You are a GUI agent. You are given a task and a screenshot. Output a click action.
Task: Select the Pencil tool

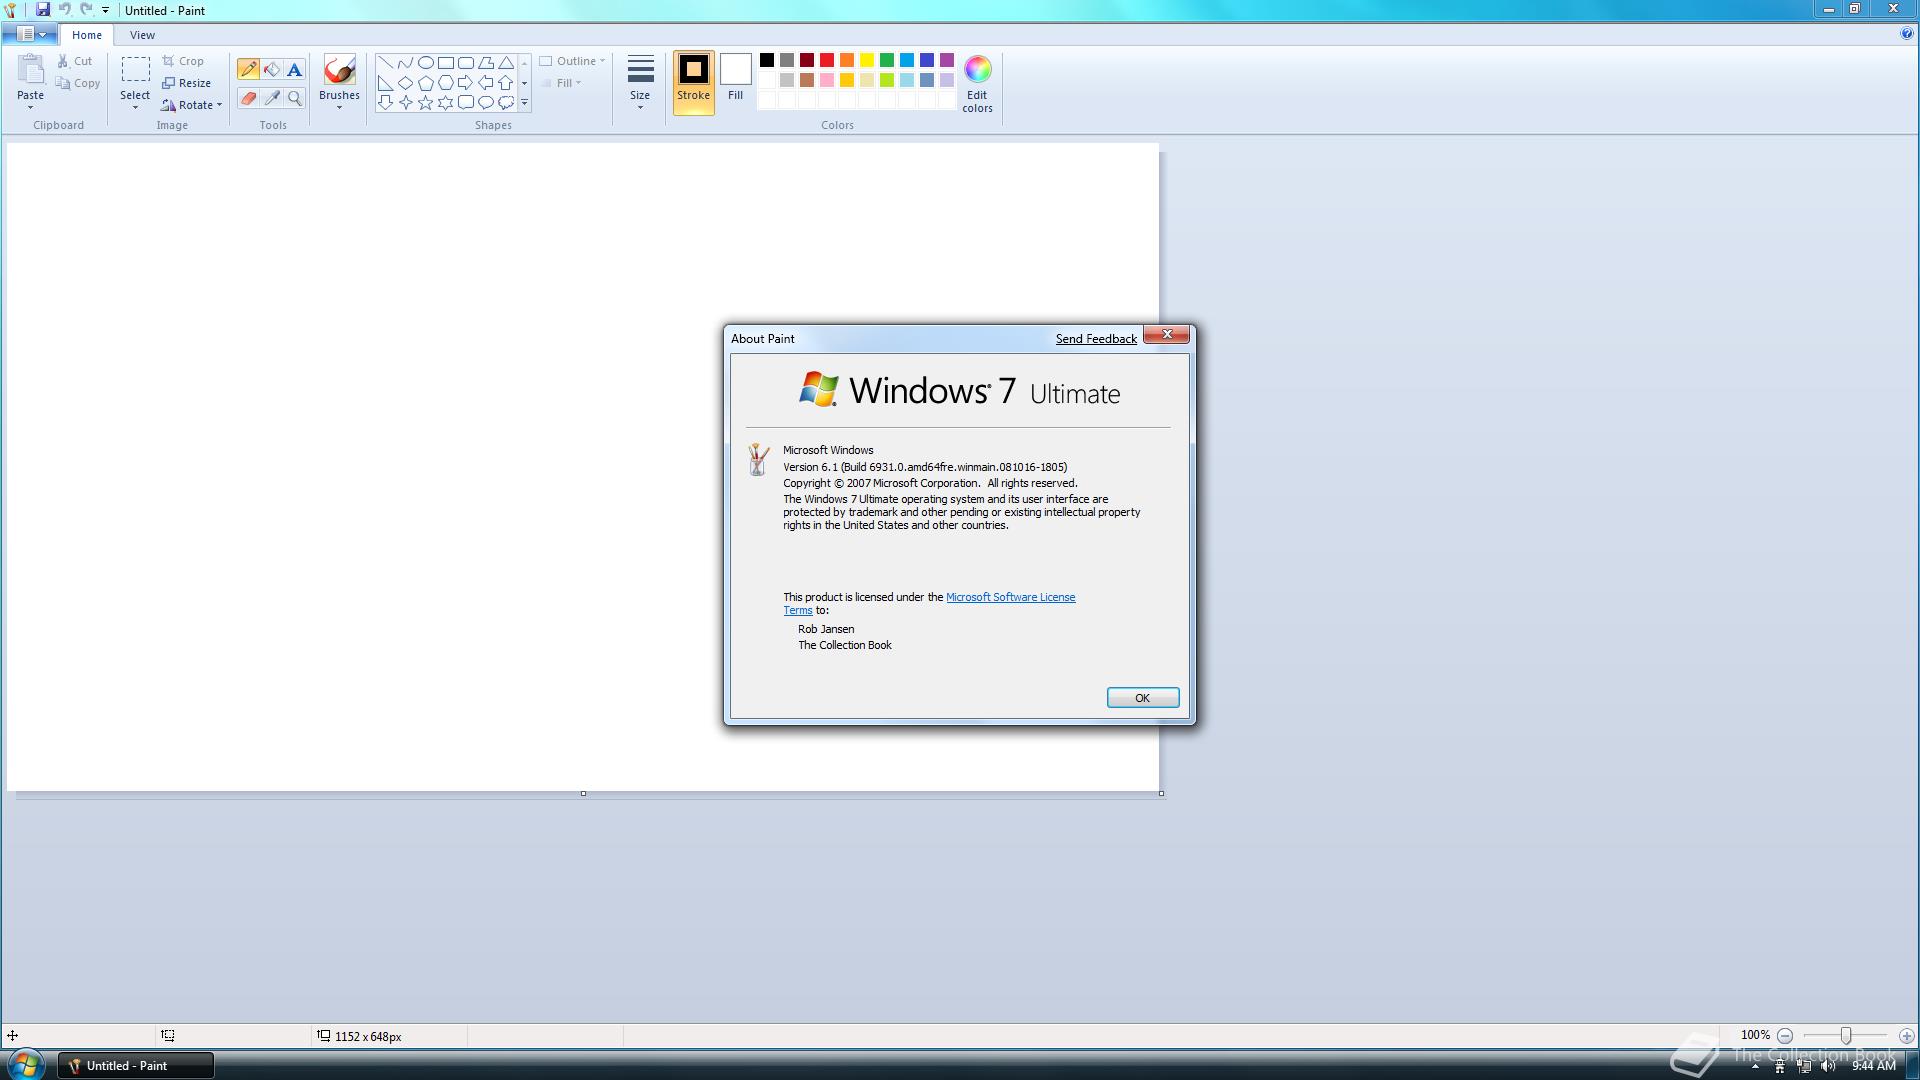point(248,69)
